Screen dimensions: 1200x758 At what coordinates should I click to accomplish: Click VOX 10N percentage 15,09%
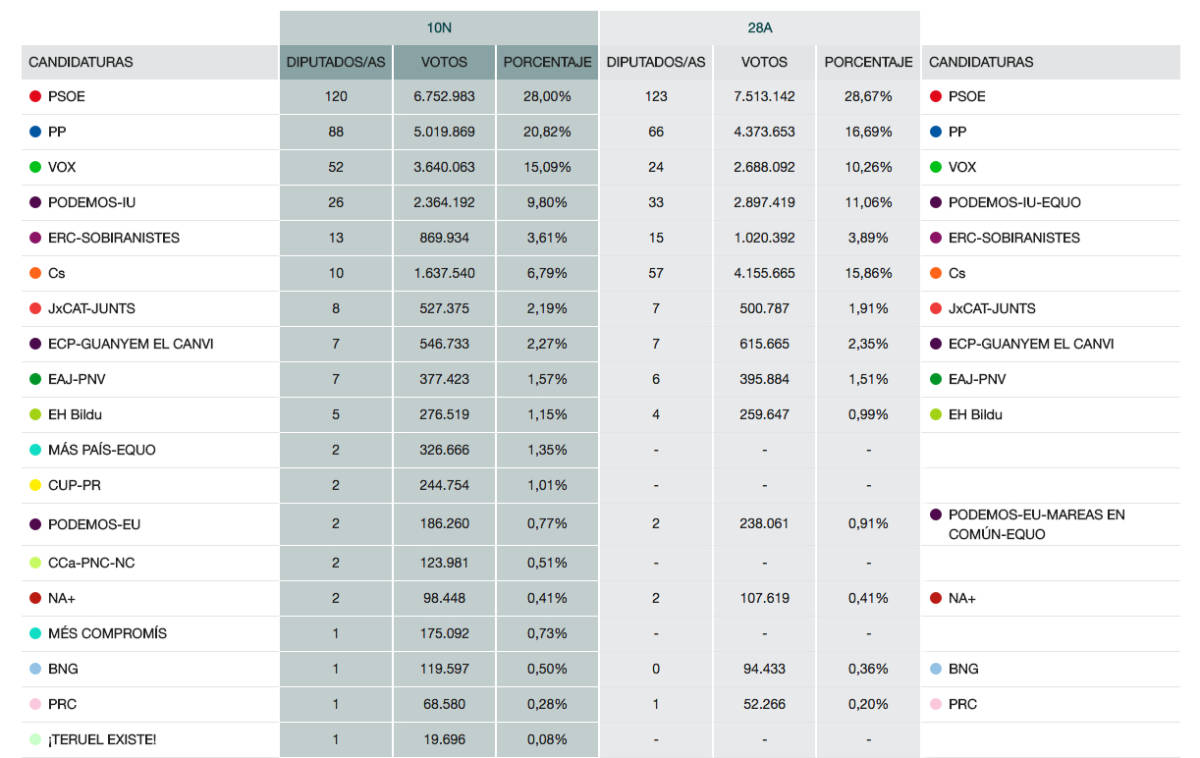point(547,167)
